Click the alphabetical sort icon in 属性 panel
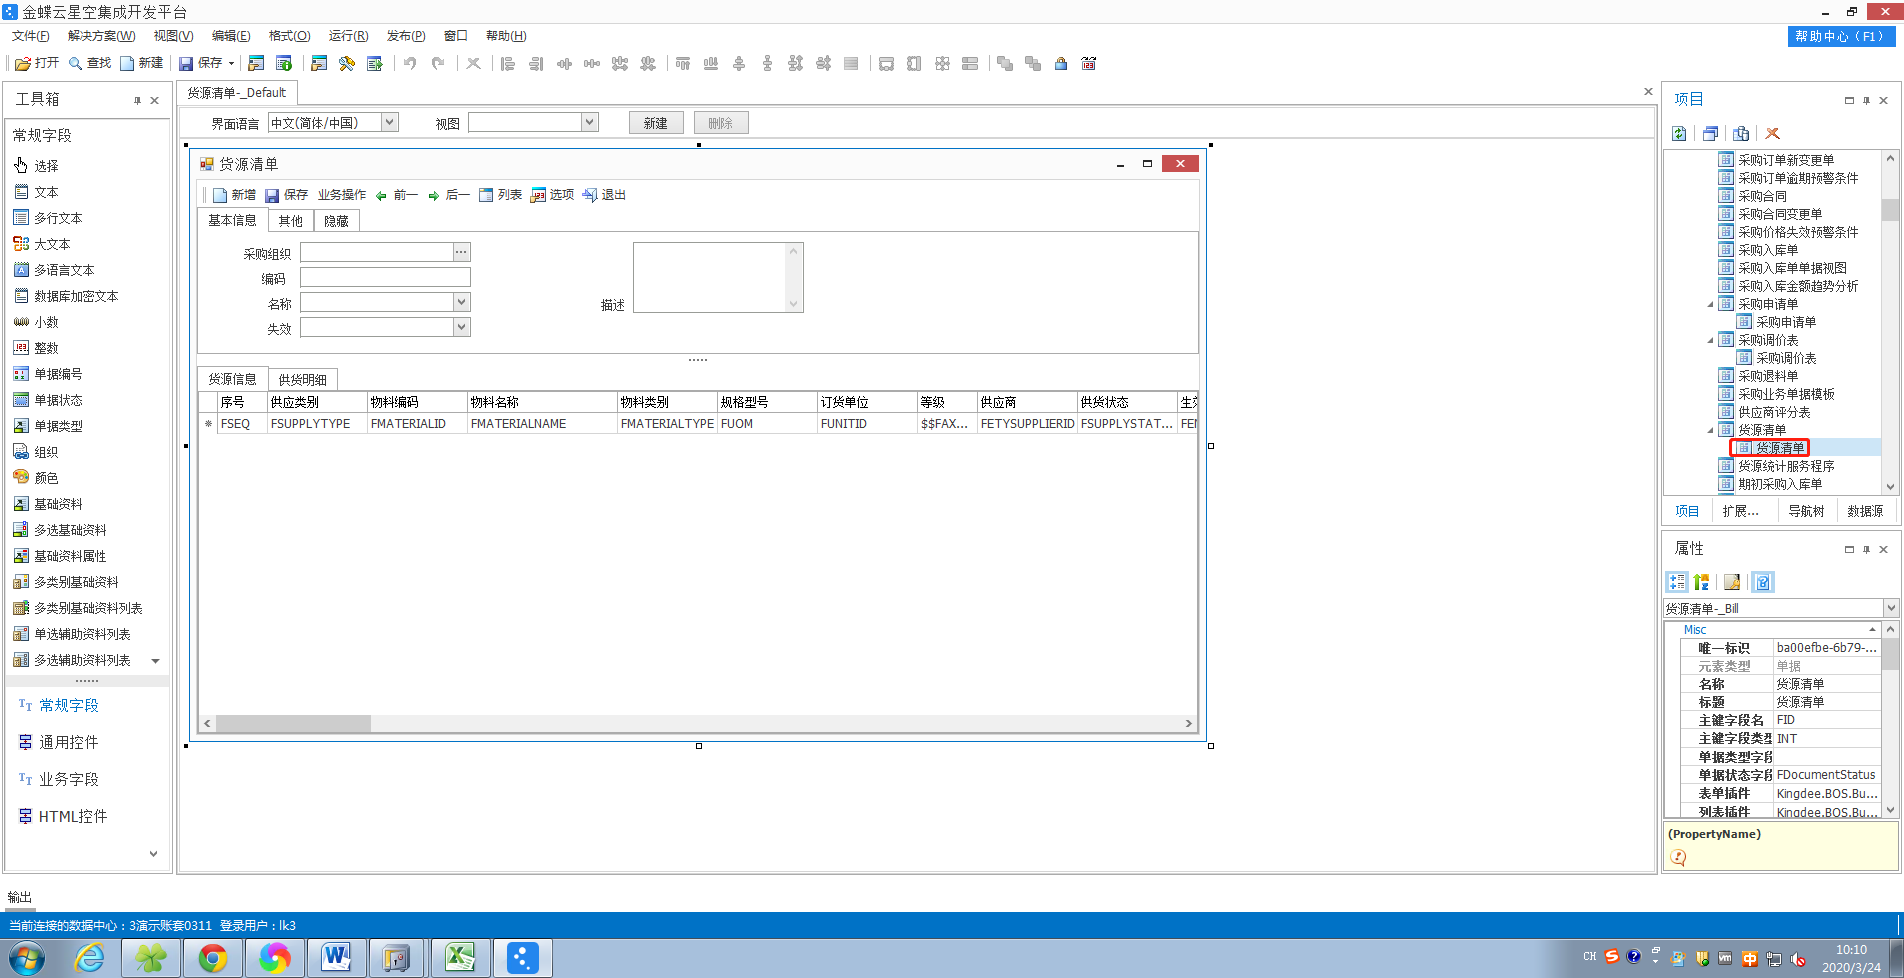The width and height of the screenshot is (1904, 978). click(x=1702, y=582)
